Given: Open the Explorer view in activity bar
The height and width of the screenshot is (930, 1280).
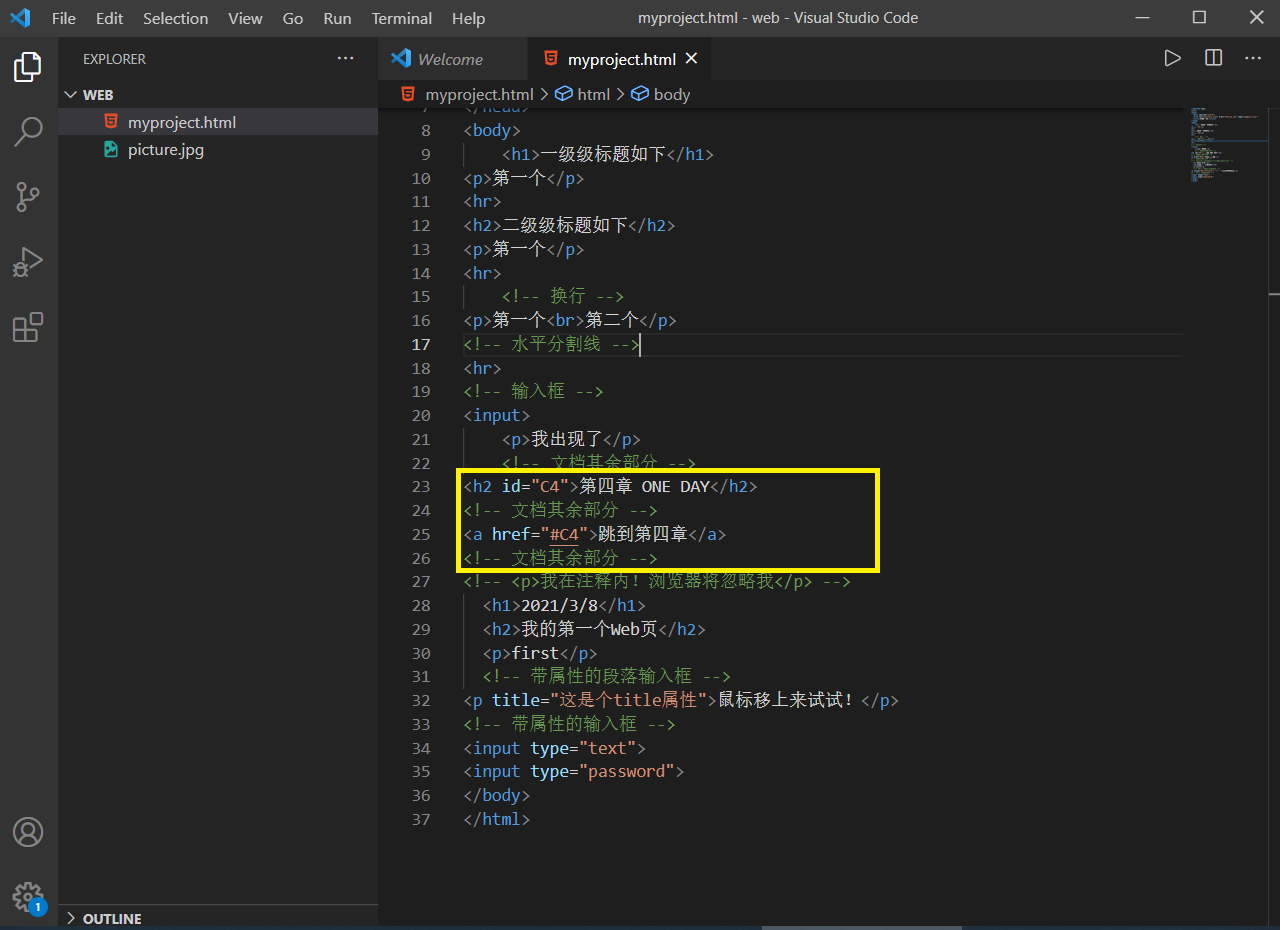Looking at the screenshot, I should click(x=28, y=68).
